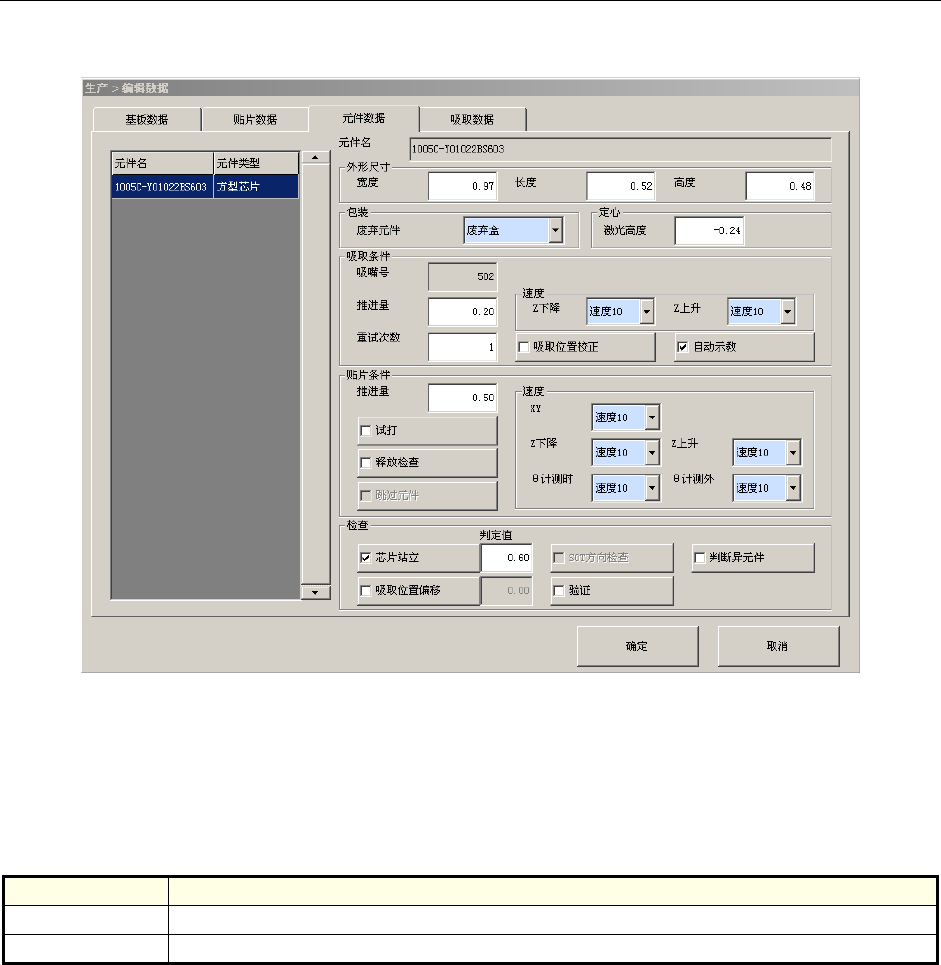Viewport: 941px width, 965px height.
Task: Click the 宽度 field showing 0.97
Action: coord(462,186)
